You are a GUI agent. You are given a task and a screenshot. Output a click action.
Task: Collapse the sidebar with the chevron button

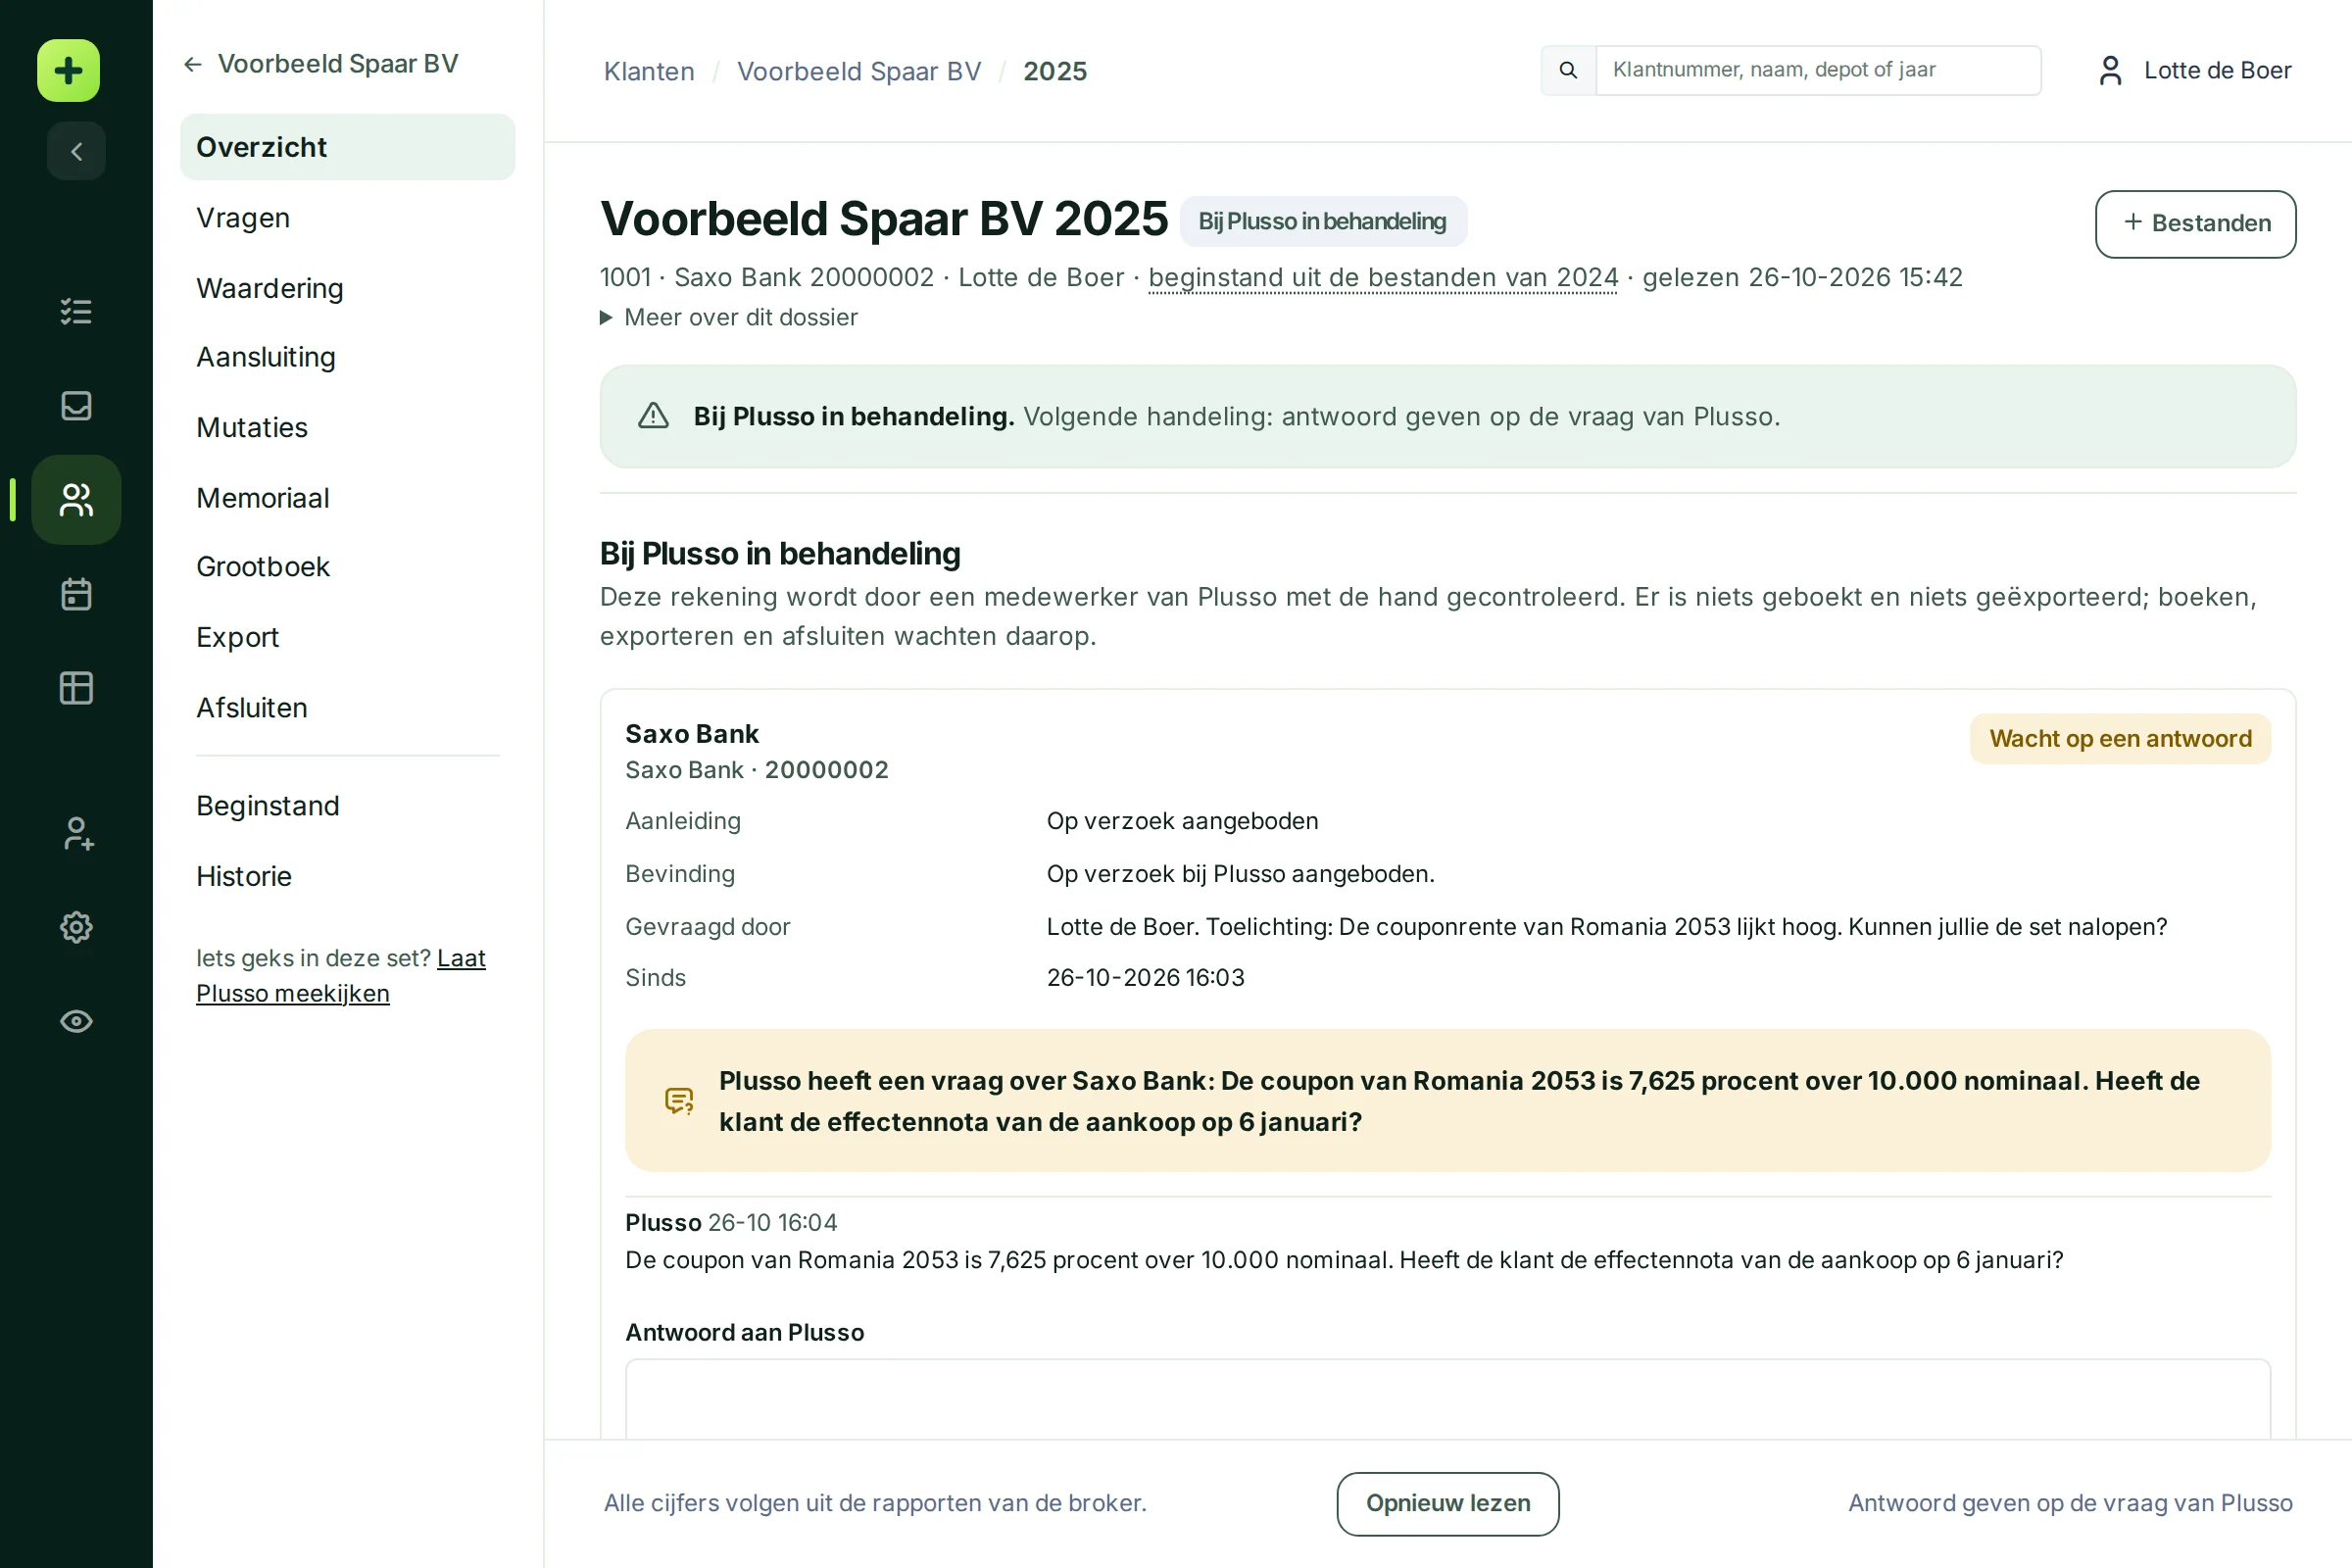coord(77,152)
